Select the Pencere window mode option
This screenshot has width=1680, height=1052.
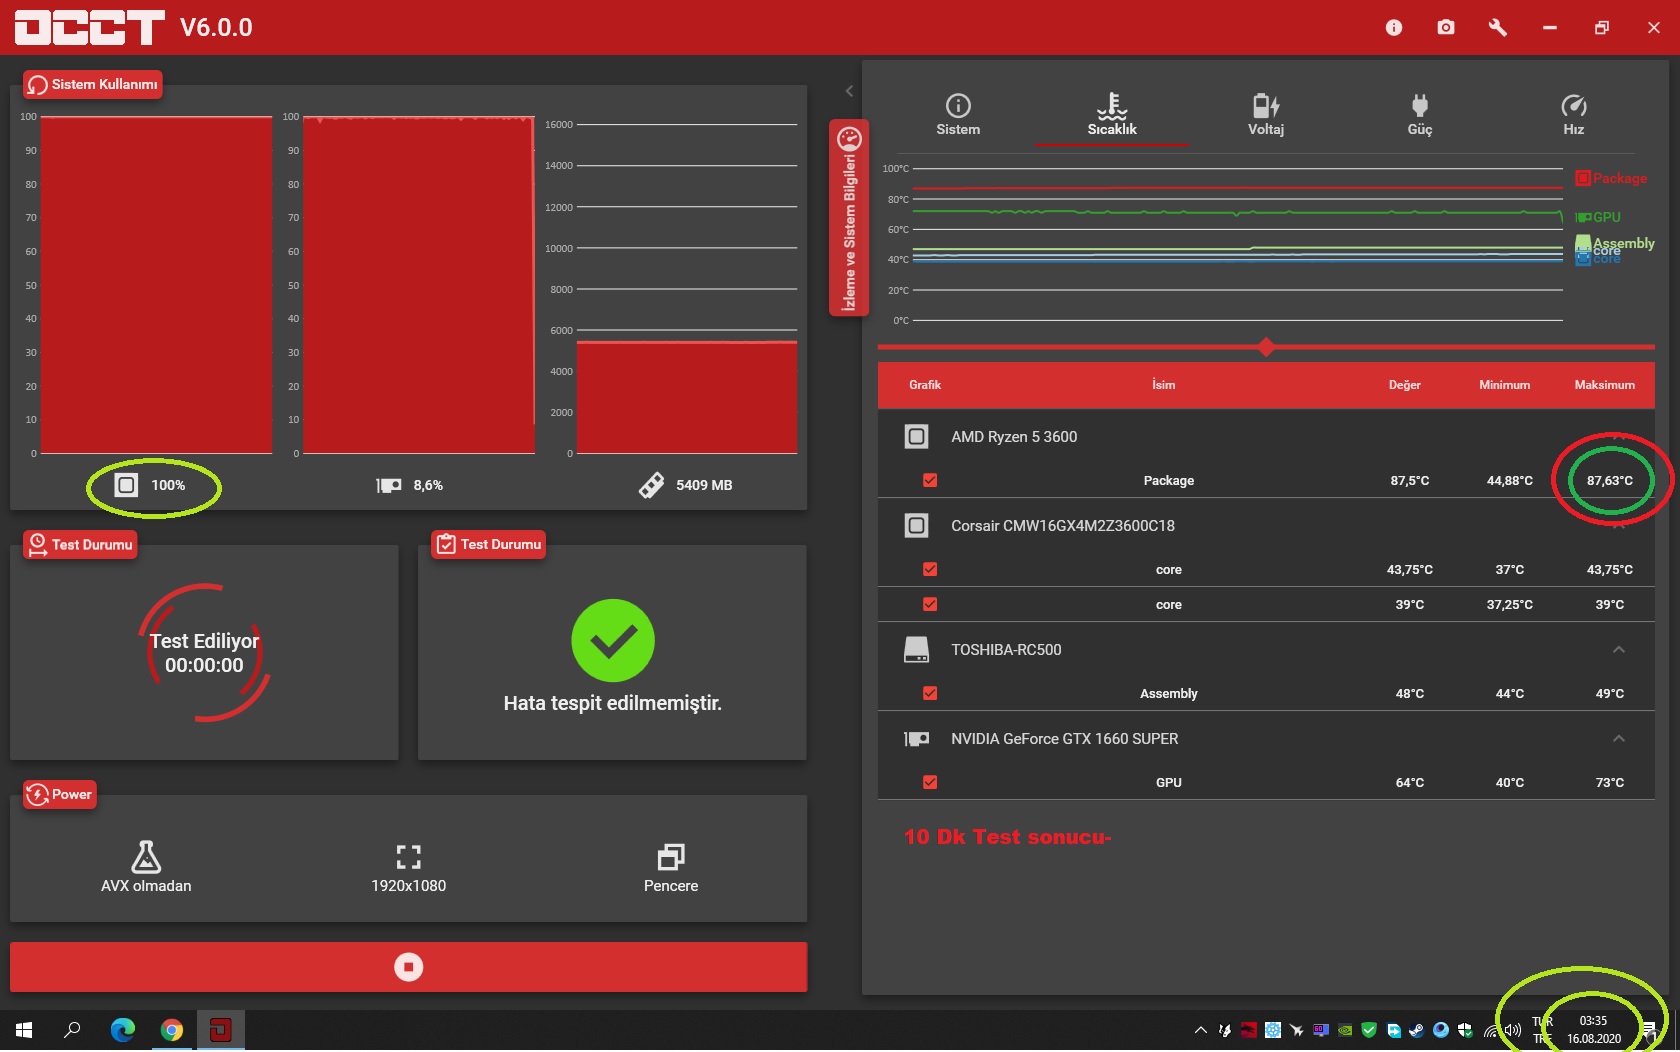coord(671,868)
